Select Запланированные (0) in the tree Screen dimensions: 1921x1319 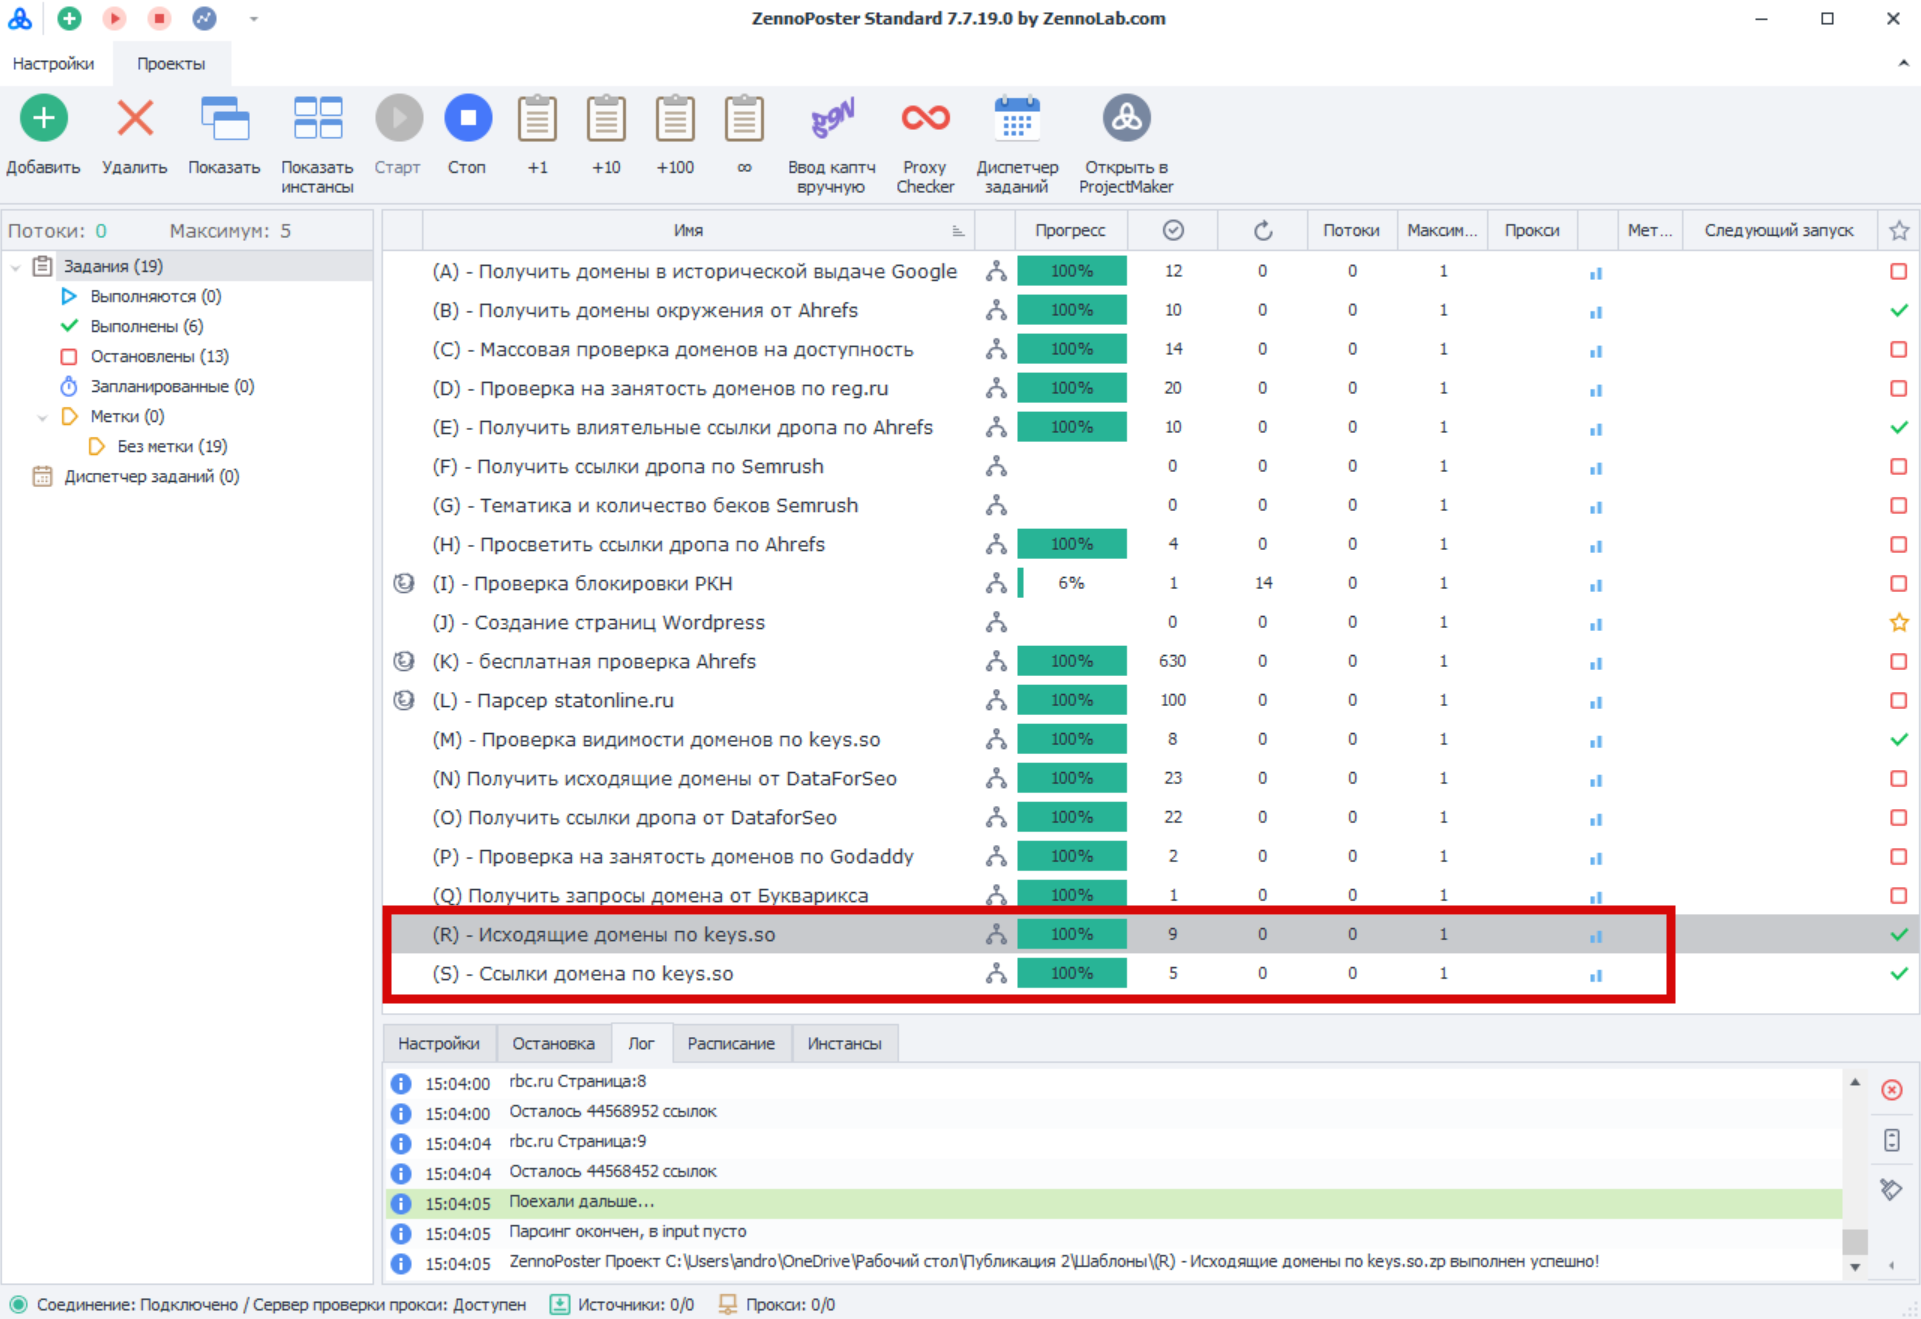pos(172,386)
